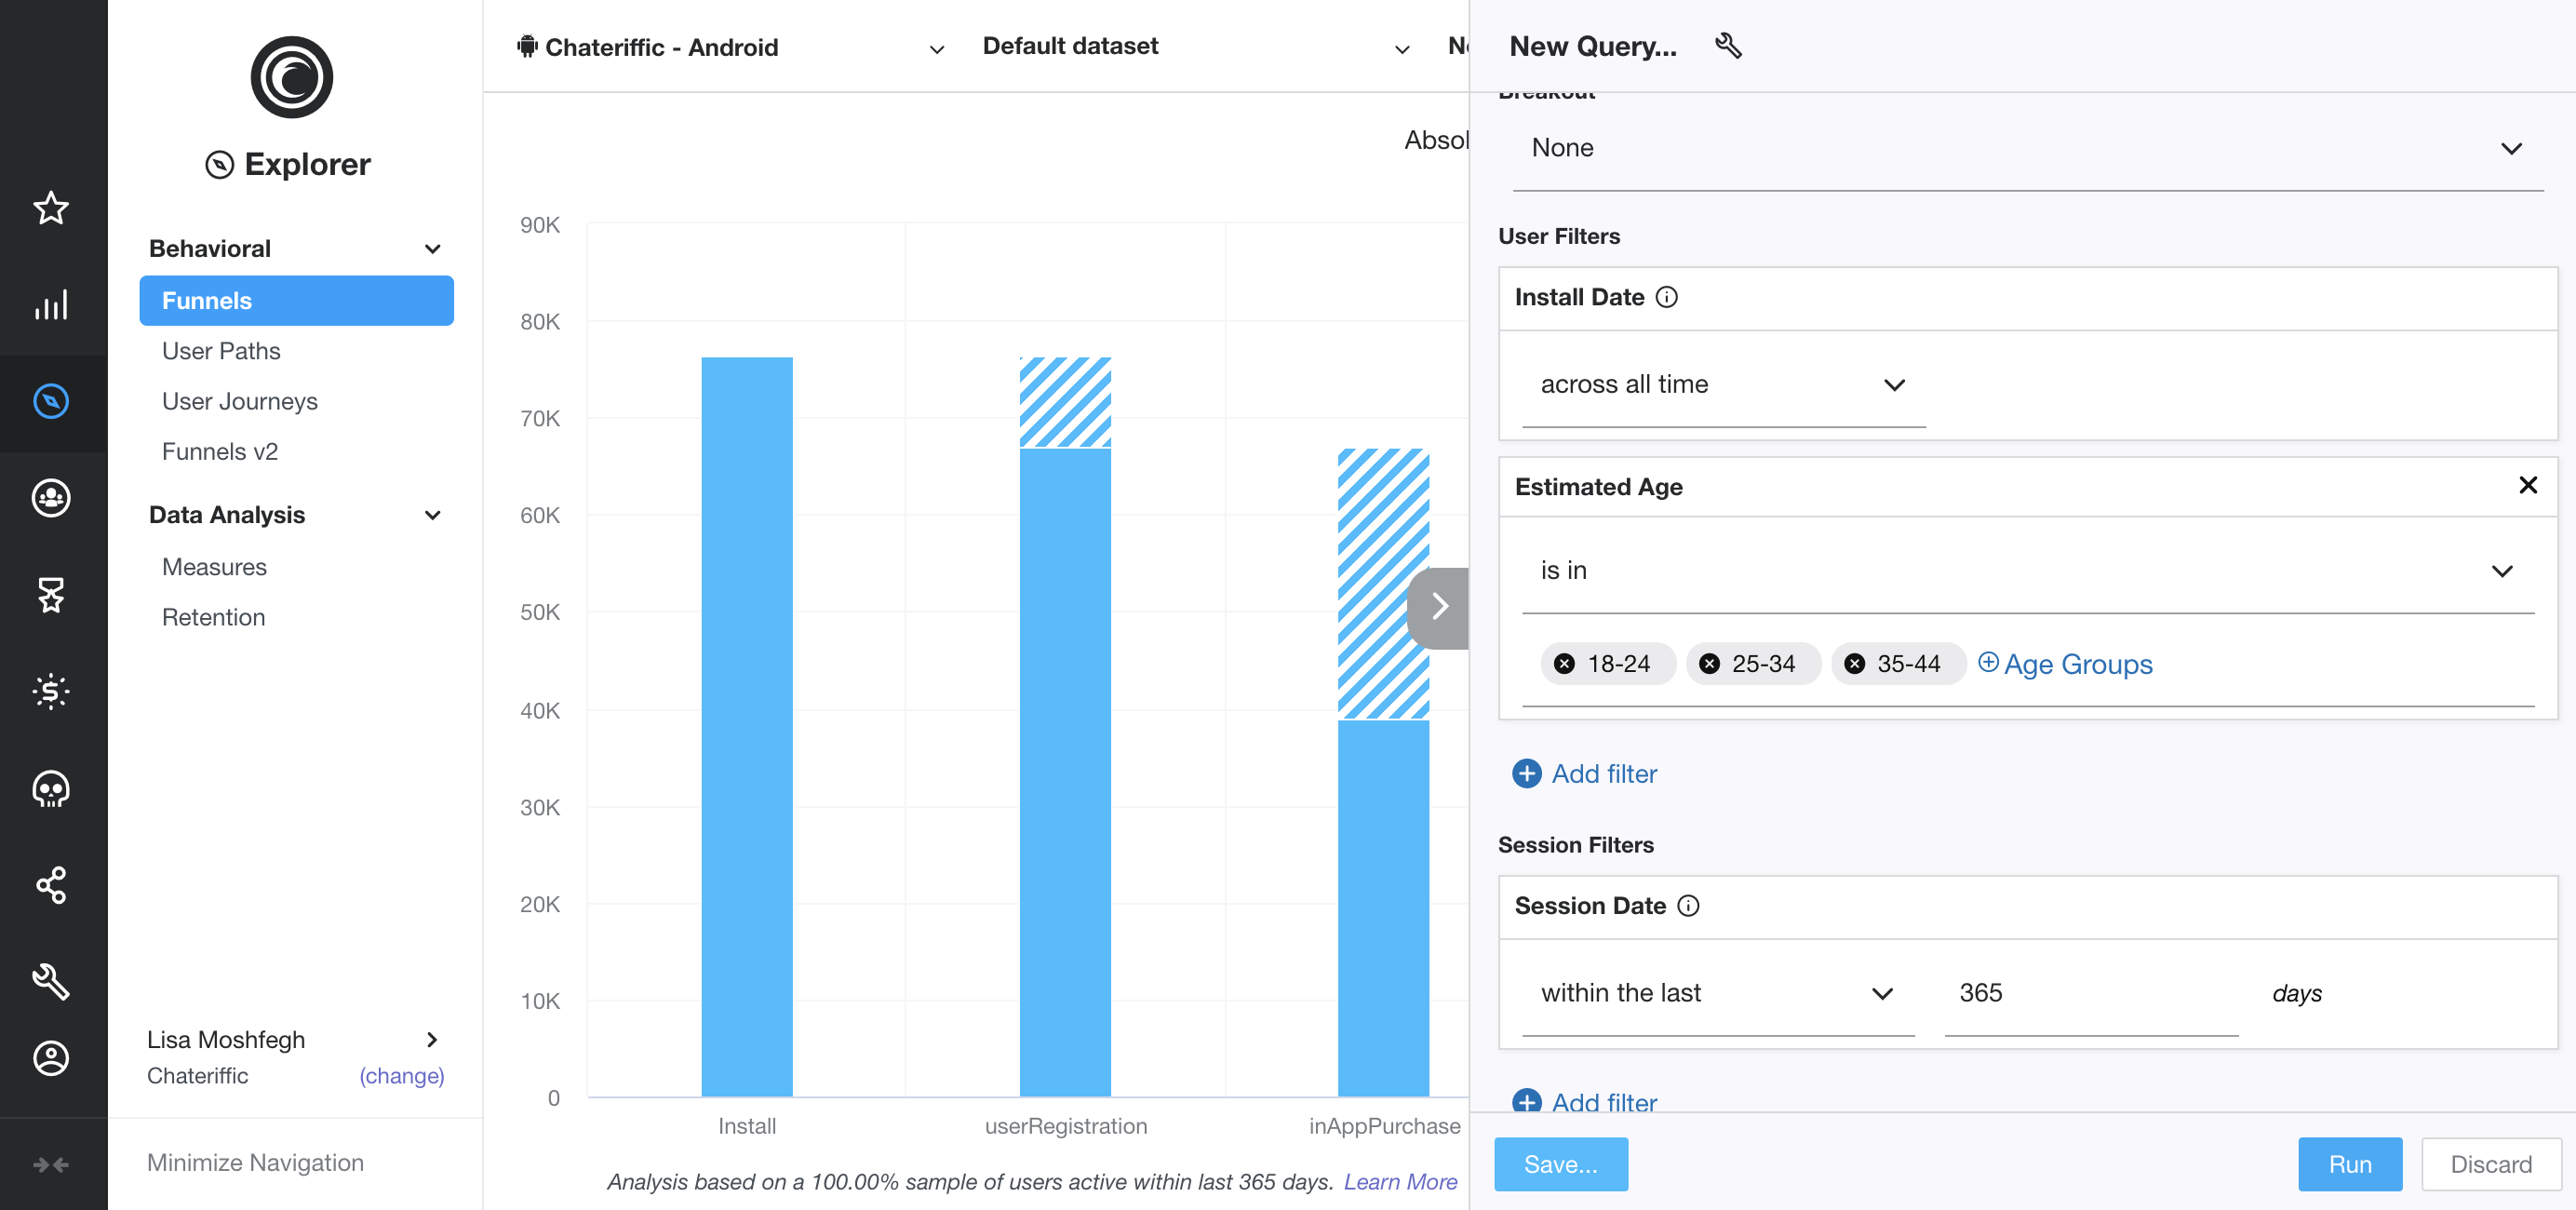The image size is (2576, 1210).
Task: Collapse the Data Analysis section
Action: [x=433, y=516]
